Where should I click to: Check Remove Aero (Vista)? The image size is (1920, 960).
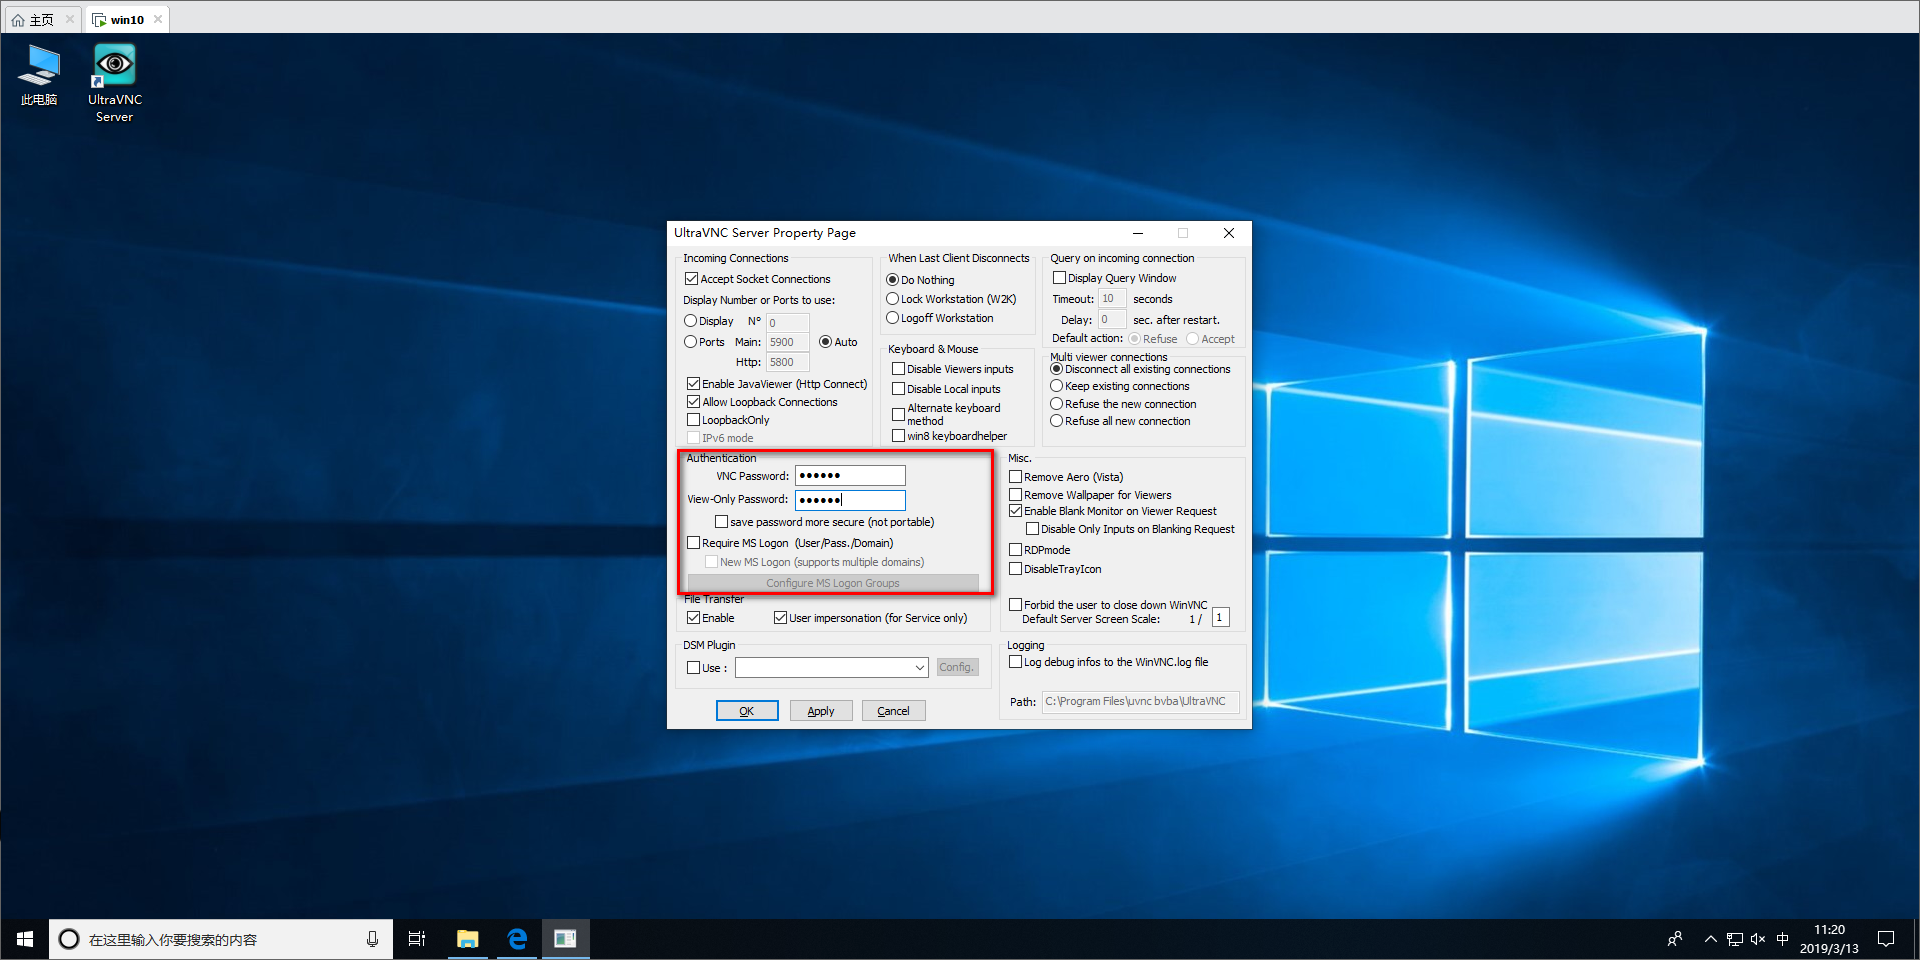(x=1015, y=477)
